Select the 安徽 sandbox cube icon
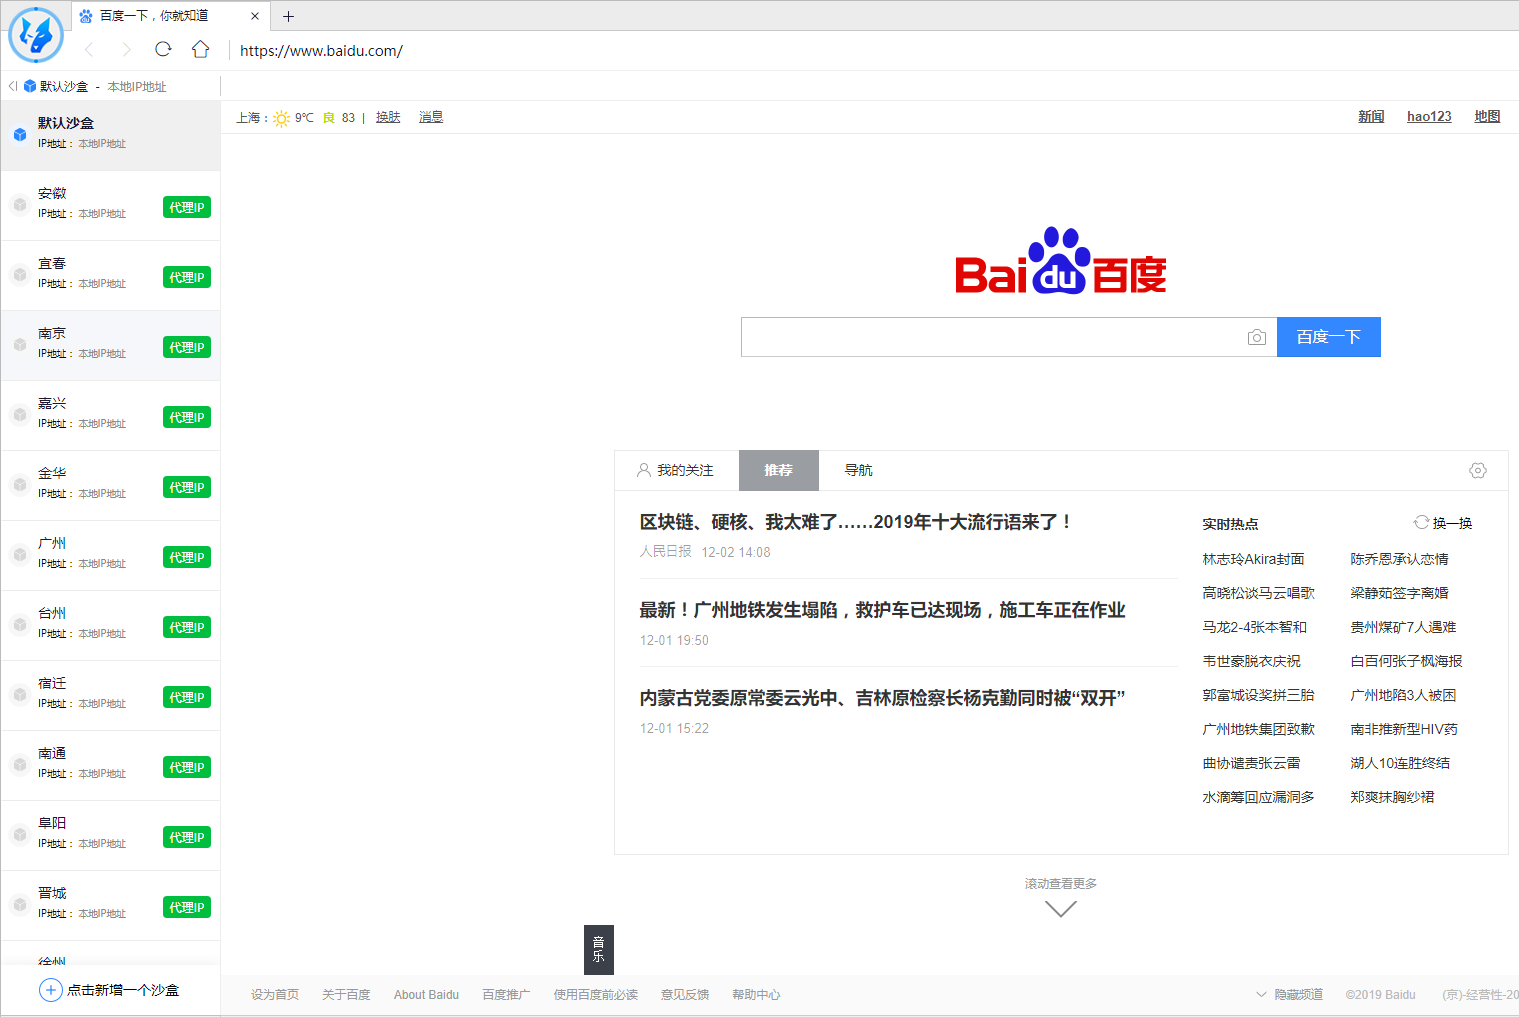Viewport: 1519px width, 1017px height. point(19,205)
